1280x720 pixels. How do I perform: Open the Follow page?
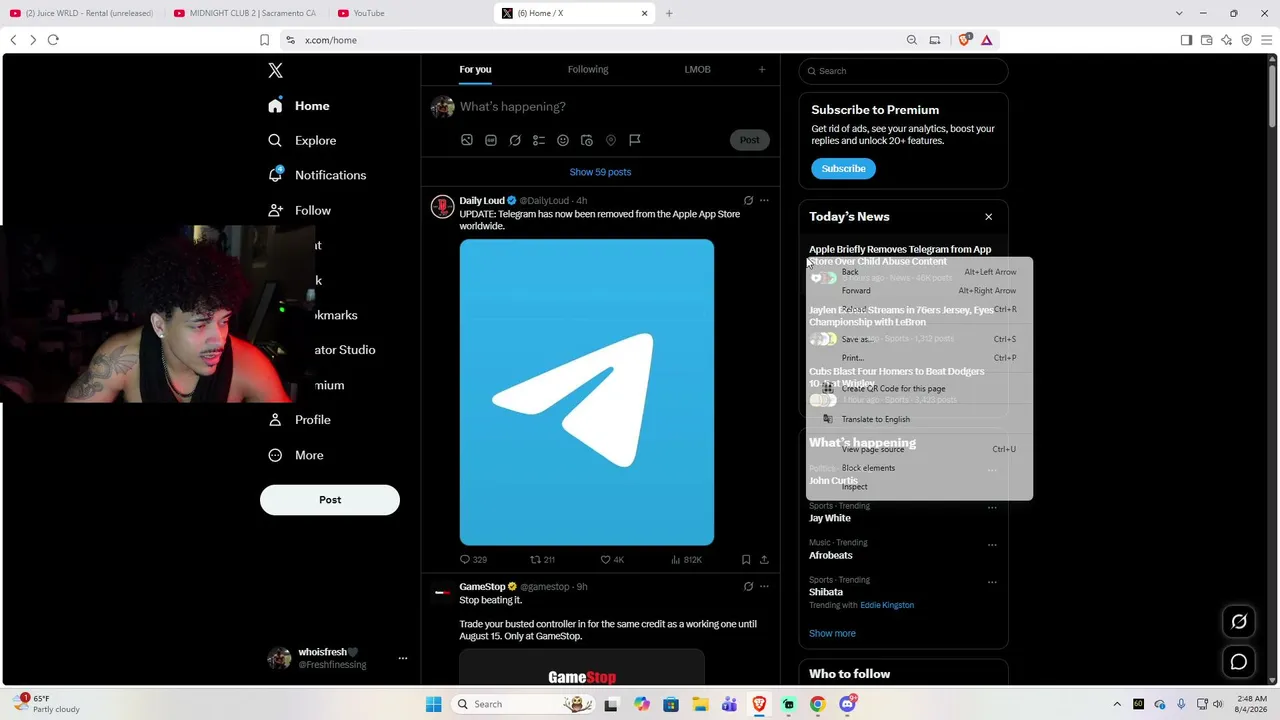(299, 211)
